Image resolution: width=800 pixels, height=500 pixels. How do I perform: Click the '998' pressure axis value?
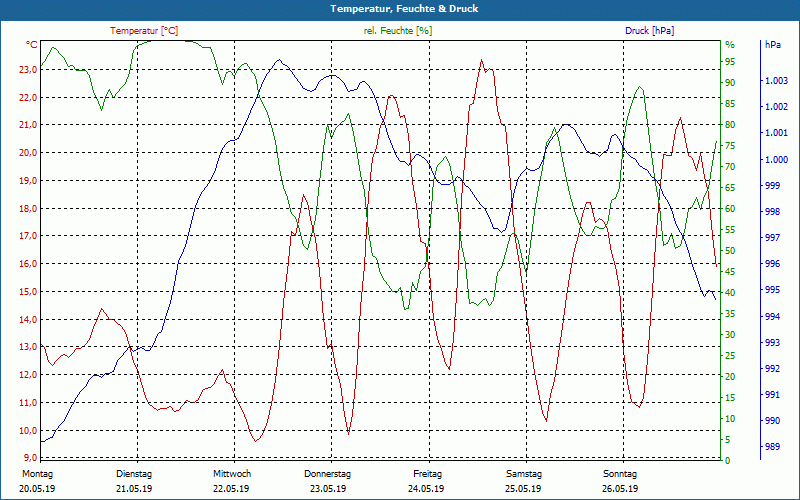pos(773,211)
